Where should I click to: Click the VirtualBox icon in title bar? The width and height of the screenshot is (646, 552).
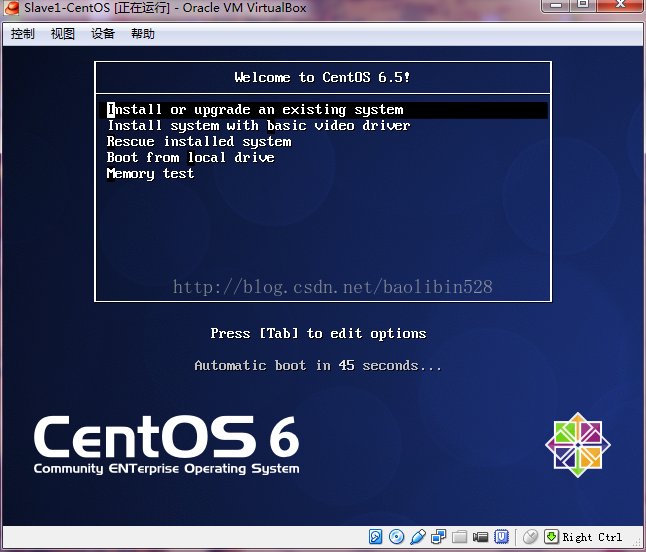point(12,8)
